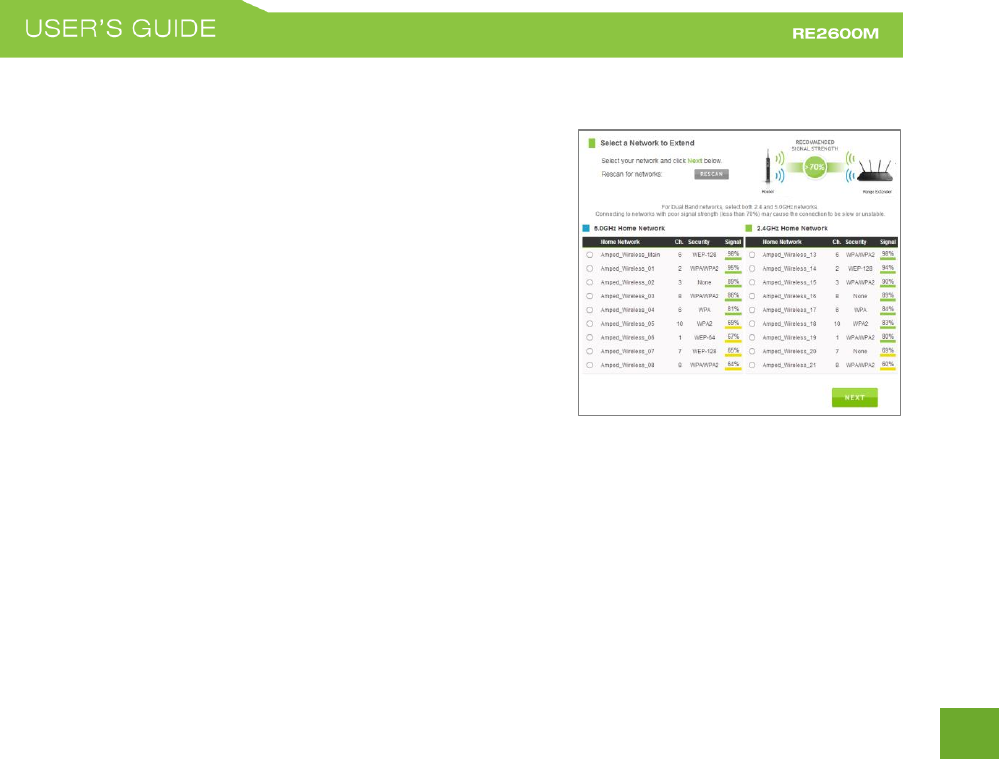The width and height of the screenshot is (999, 759).
Task: Click the >70% recommended signal badge
Action: click(x=815, y=168)
